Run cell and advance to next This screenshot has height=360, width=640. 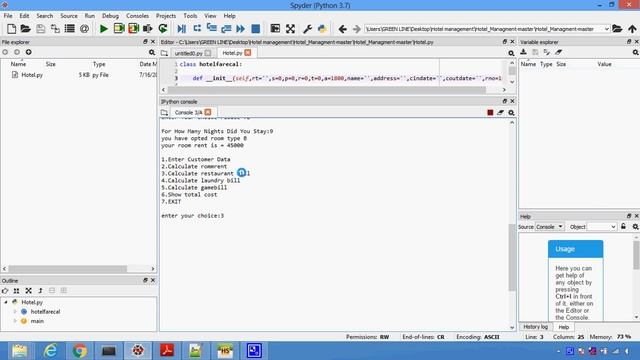[133, 29]
